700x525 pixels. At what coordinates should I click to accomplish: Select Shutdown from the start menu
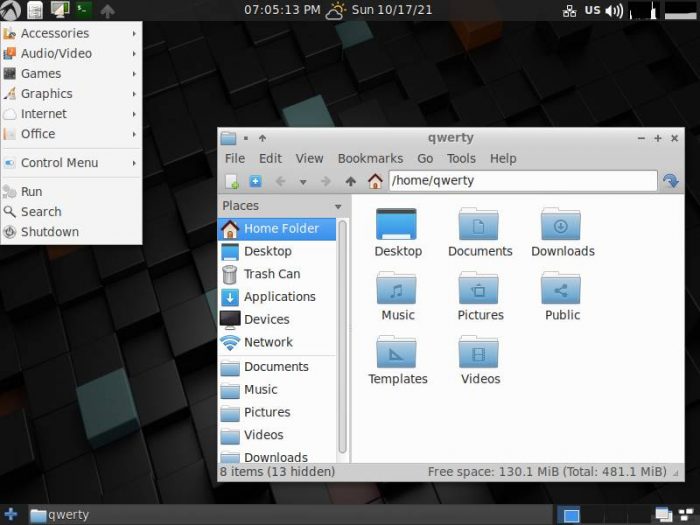[x=49, y=232]
